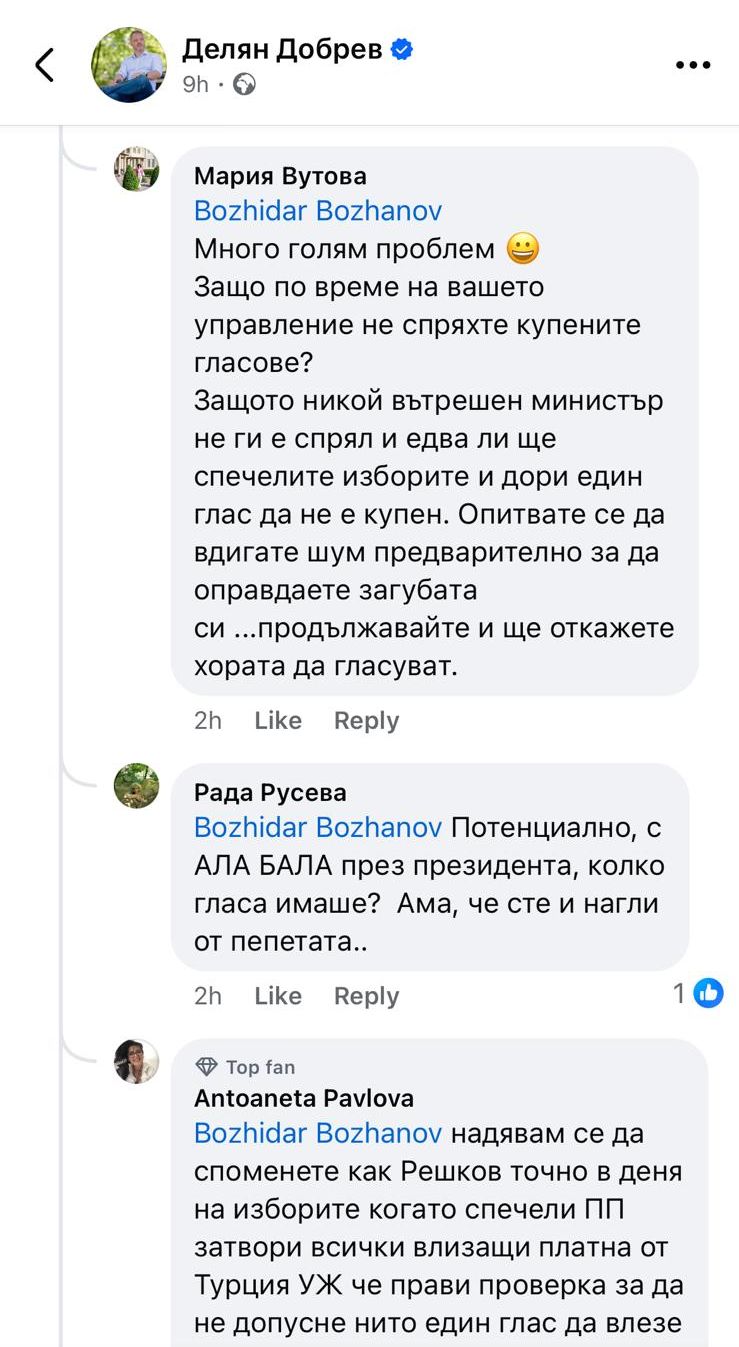Like Рада Русева's comment

click(x=278, y=996)
